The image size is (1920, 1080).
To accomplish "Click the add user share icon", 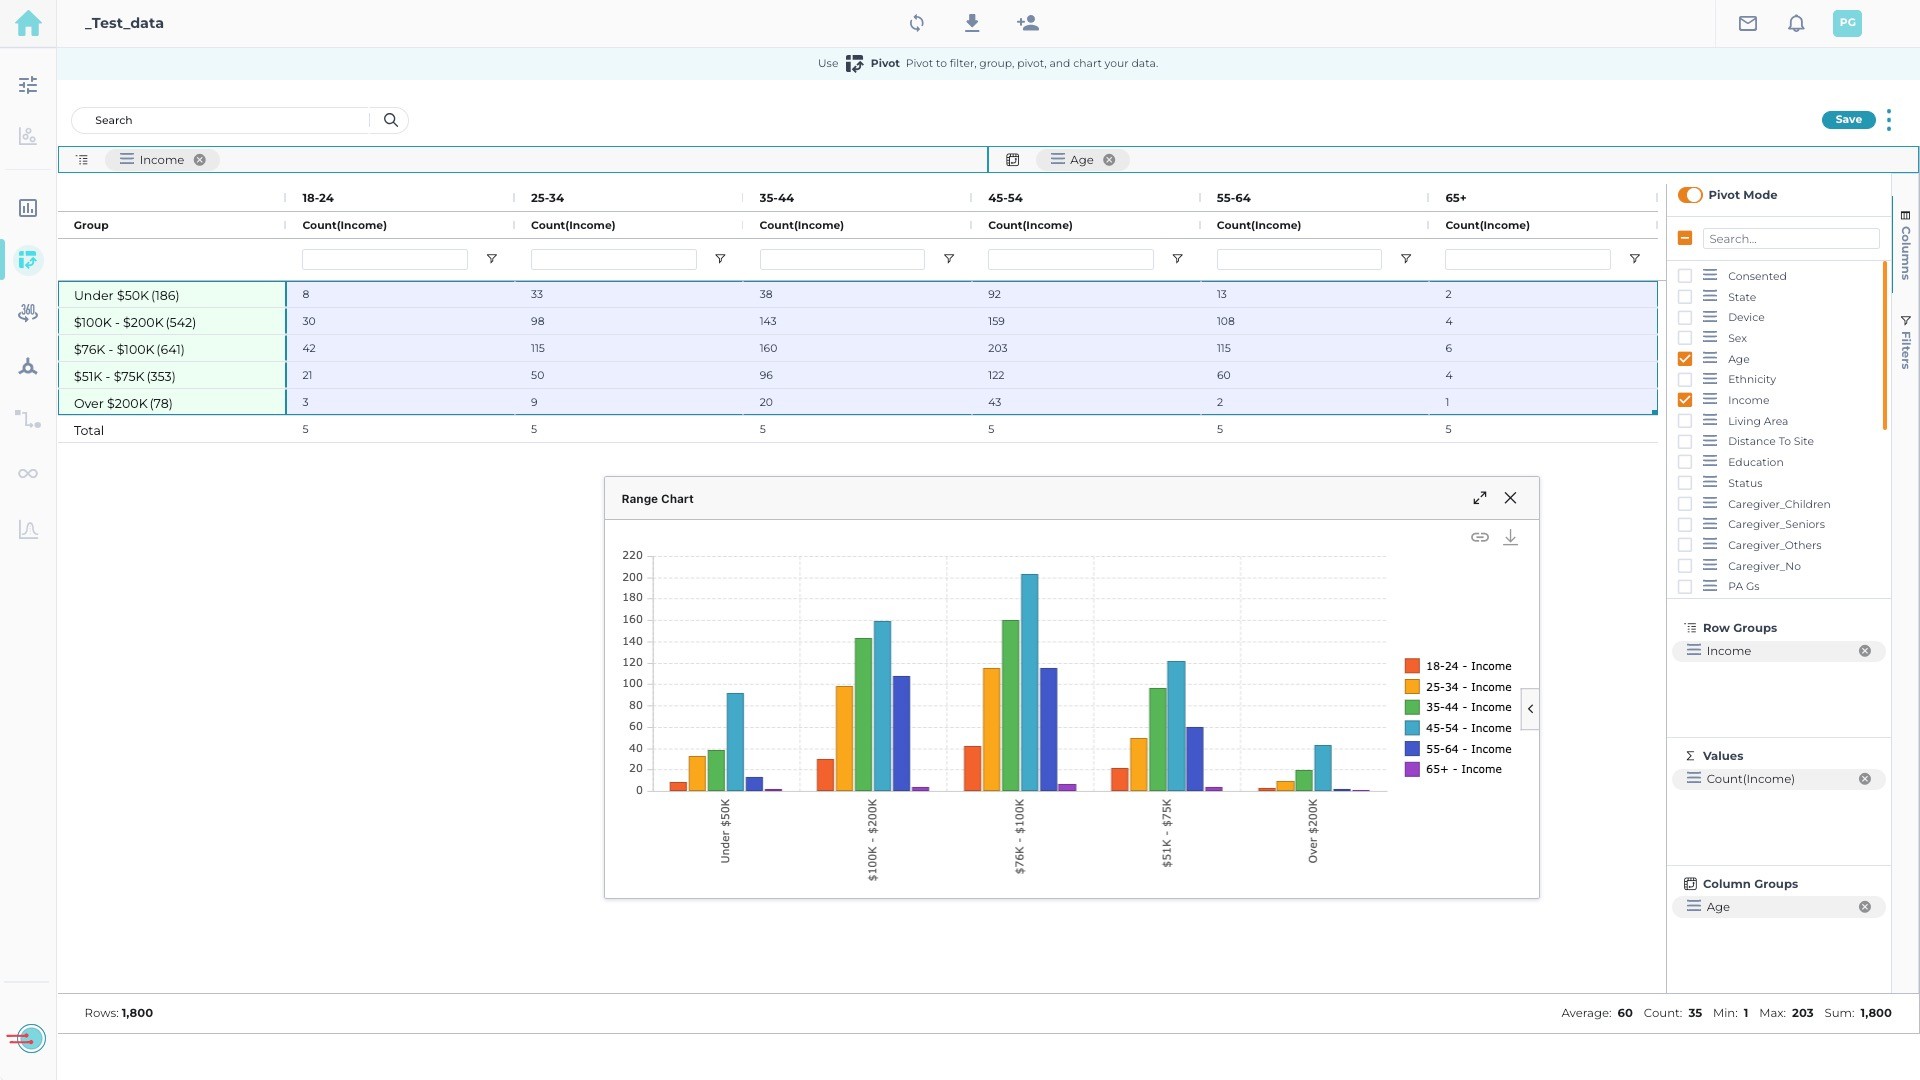I will 1027,23.
